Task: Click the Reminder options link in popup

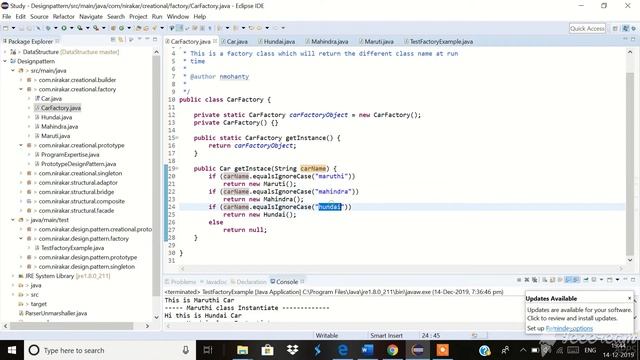Action: tap(569, 328)
